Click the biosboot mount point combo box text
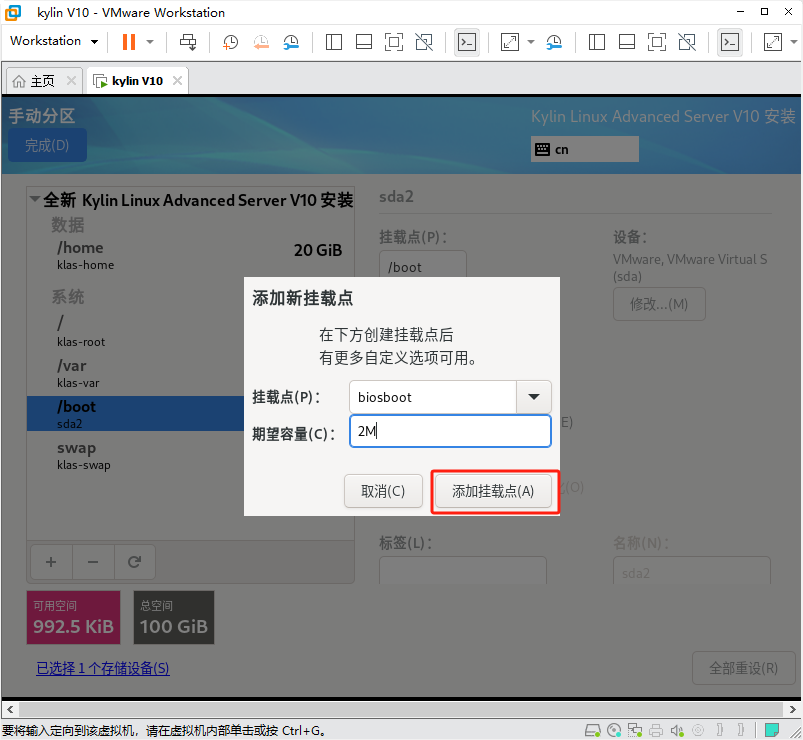 coord(433,397)
